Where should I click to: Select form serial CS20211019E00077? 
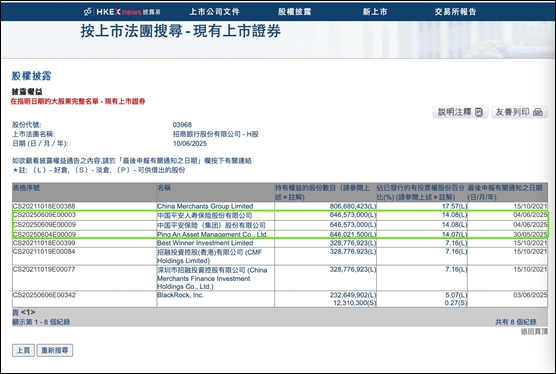(44, 269)
